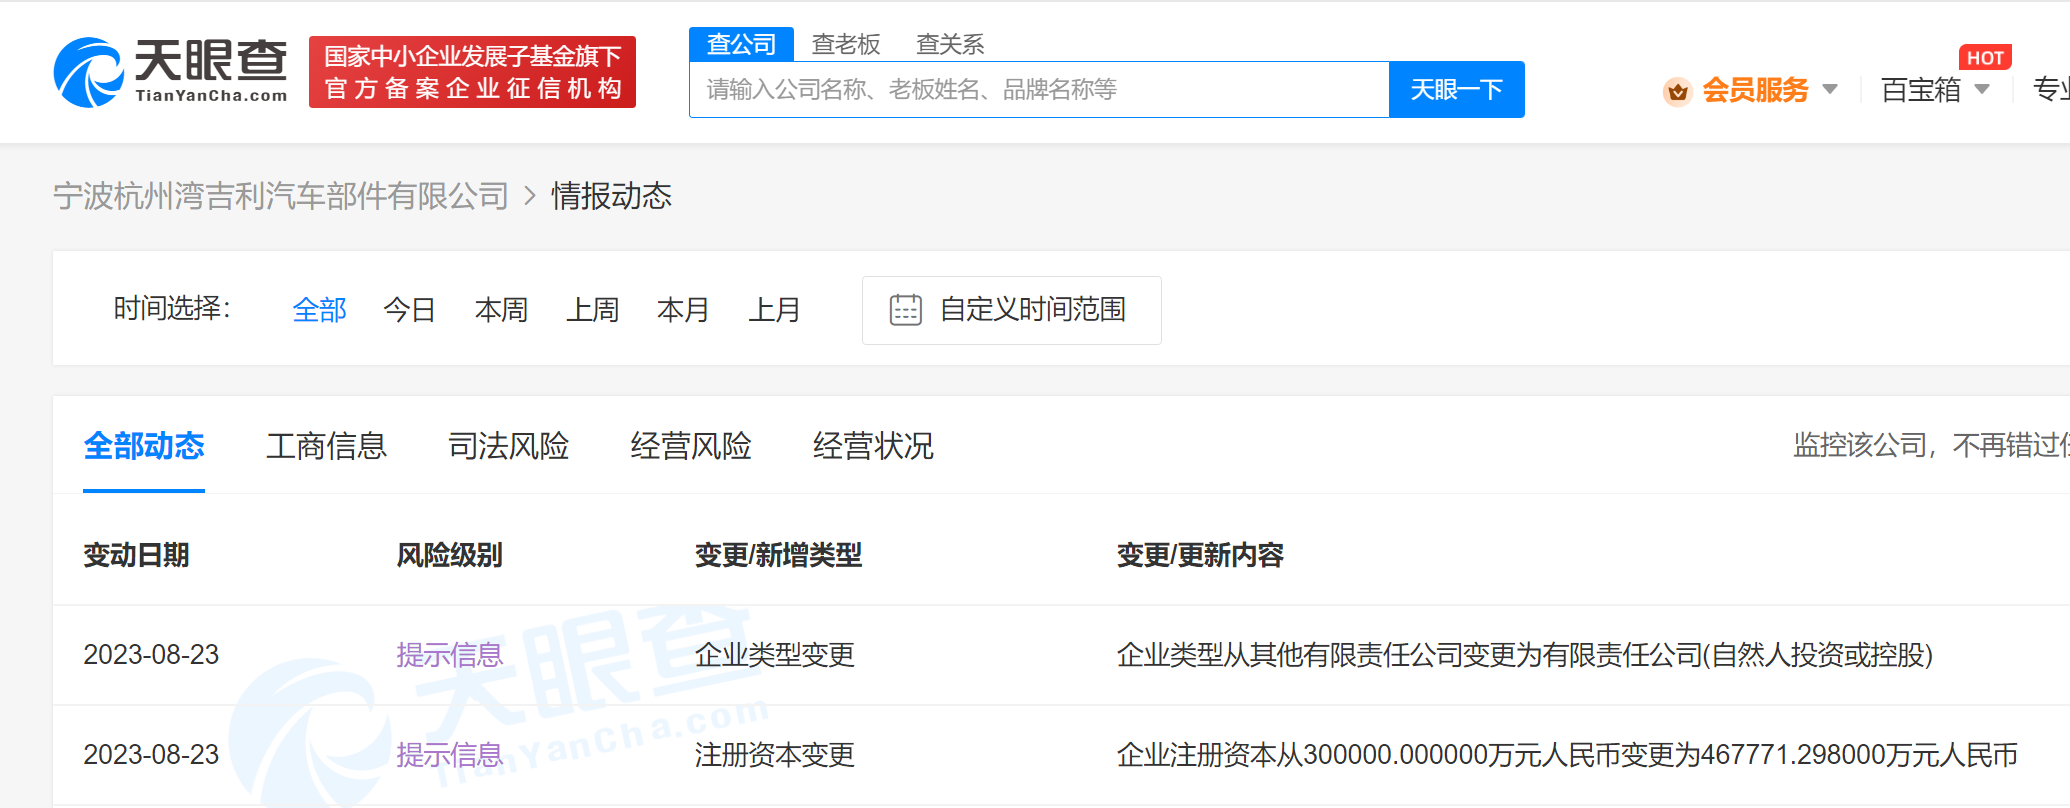The image size is (2070, 808).
Task: Filter time by 今日
Action: 409,310
